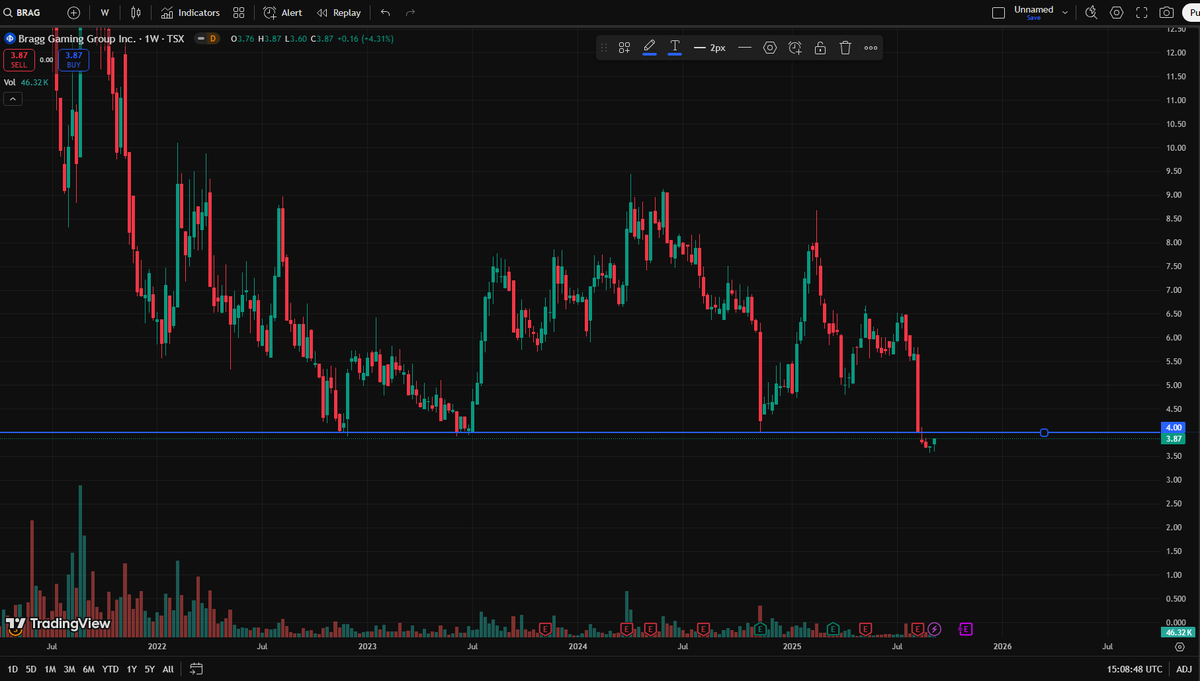This screenshot has width=1200, height=681.
Task: Open more options ellipsis in floating toolbar
Action: [871, 47]
